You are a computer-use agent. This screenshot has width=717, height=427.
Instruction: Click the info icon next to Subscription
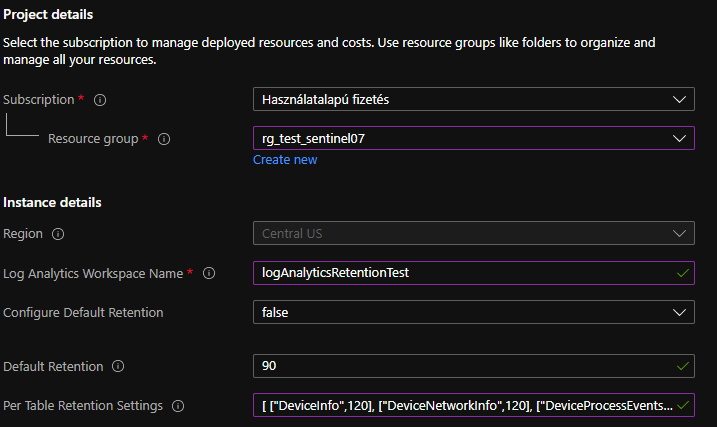click(x=100, y=100)
